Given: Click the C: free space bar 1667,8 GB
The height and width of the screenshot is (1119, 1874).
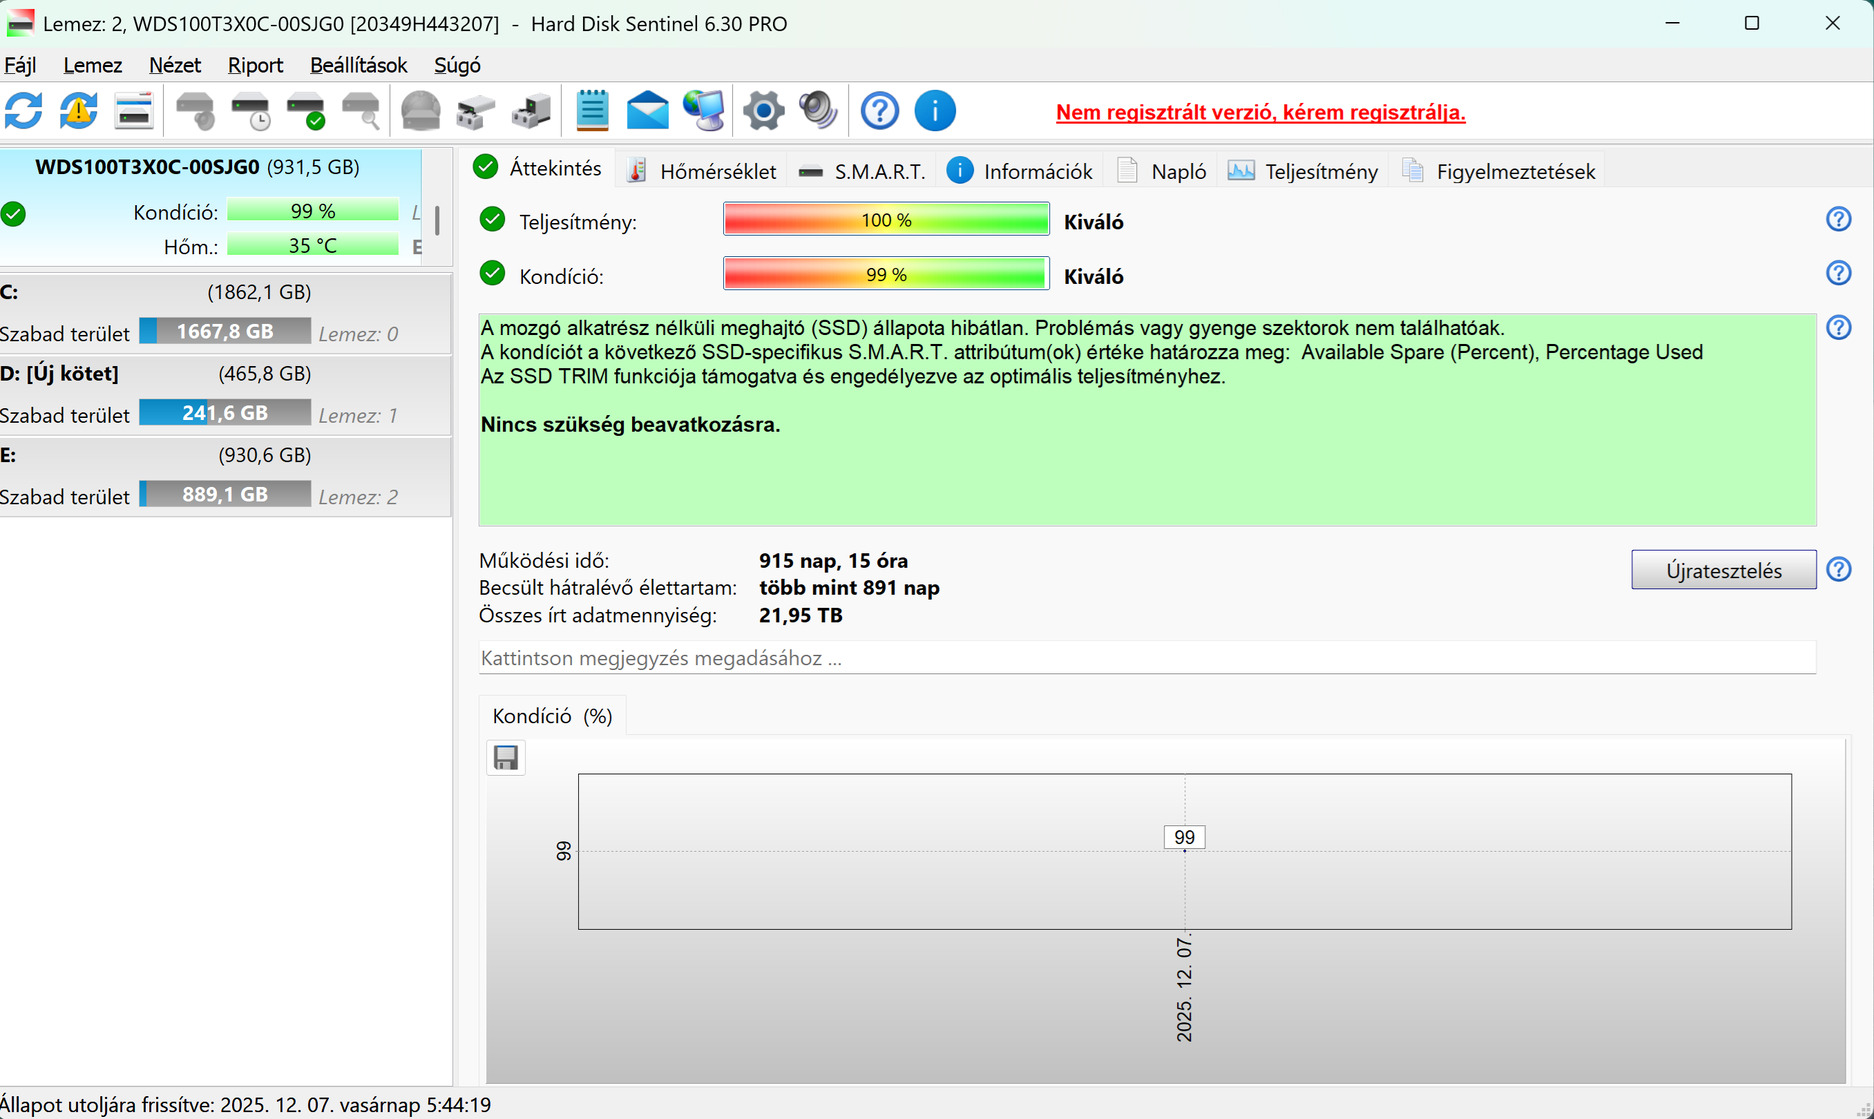Looking at the screenshot, I should coord(225,331).
